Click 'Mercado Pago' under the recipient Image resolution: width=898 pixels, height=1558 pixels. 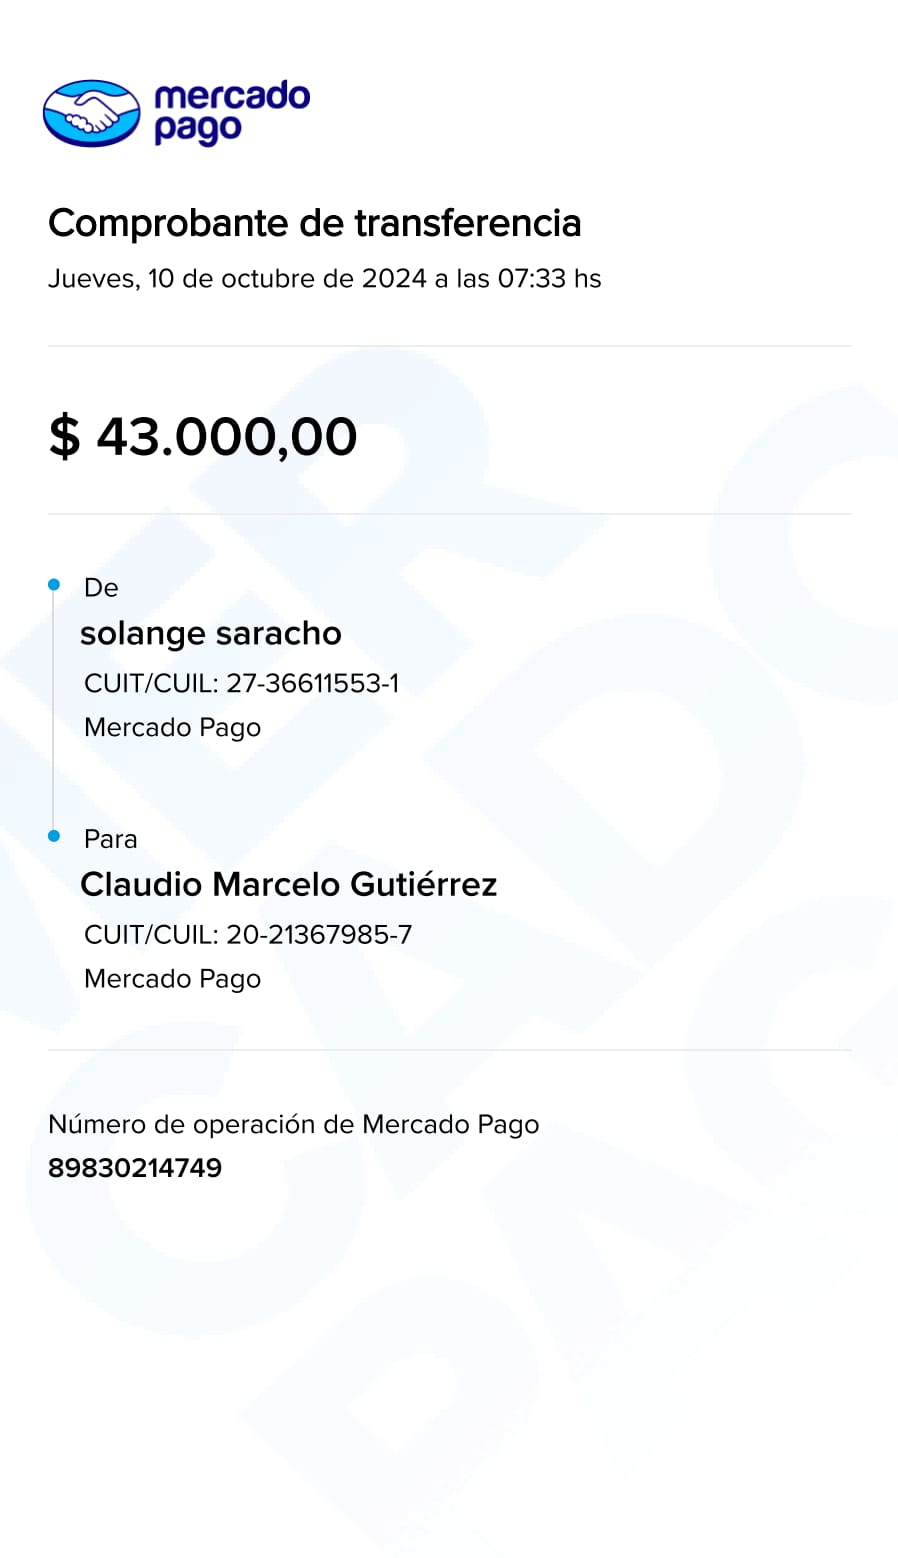click(x=172, y=978)
